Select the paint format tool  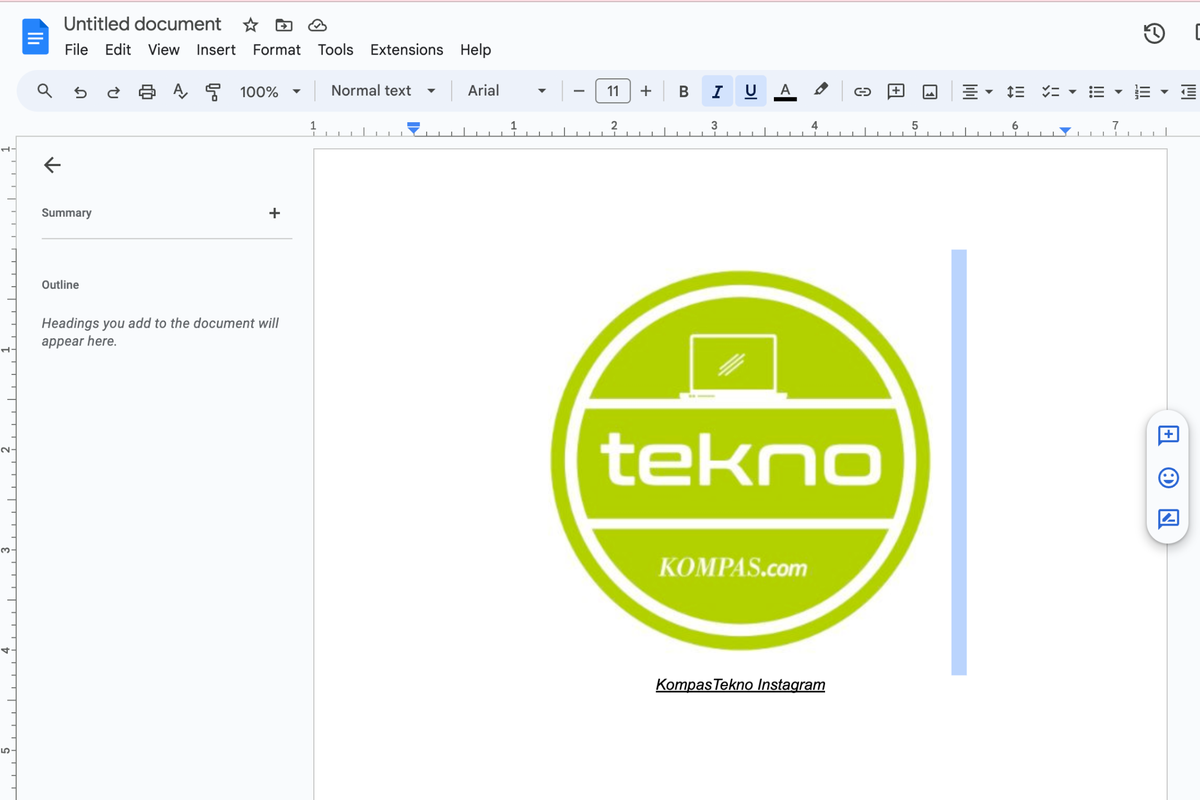point(213,91)
